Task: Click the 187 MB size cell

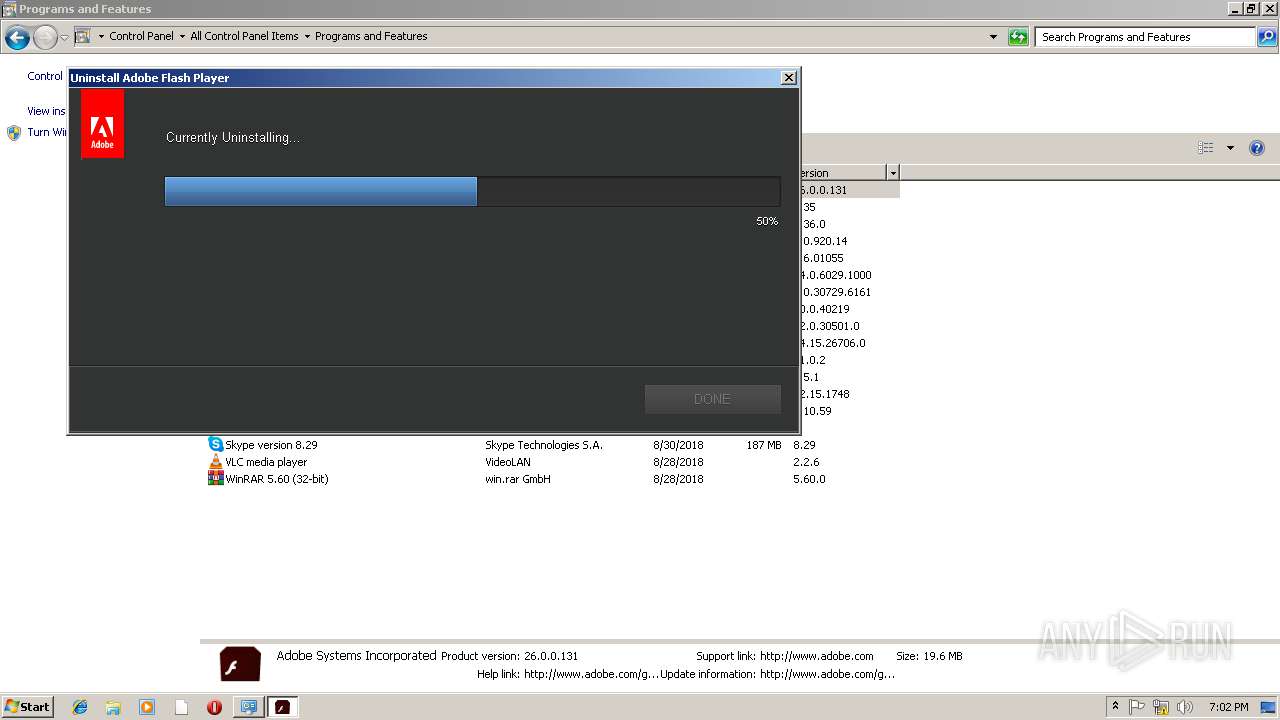Action: point(764,445)
